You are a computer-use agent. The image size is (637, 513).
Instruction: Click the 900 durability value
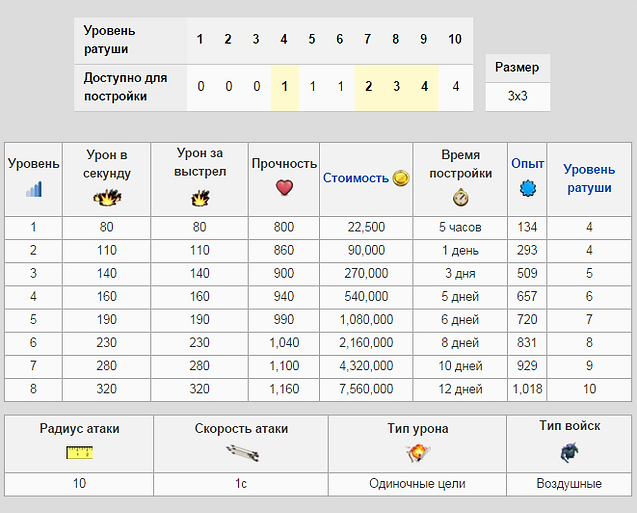pos(284,273)
